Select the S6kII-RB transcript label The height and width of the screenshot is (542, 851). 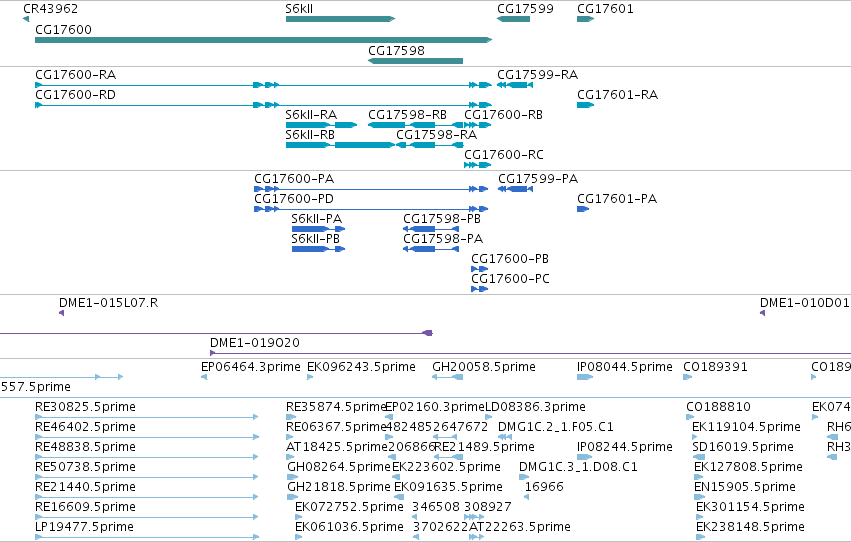click(310, 135)
